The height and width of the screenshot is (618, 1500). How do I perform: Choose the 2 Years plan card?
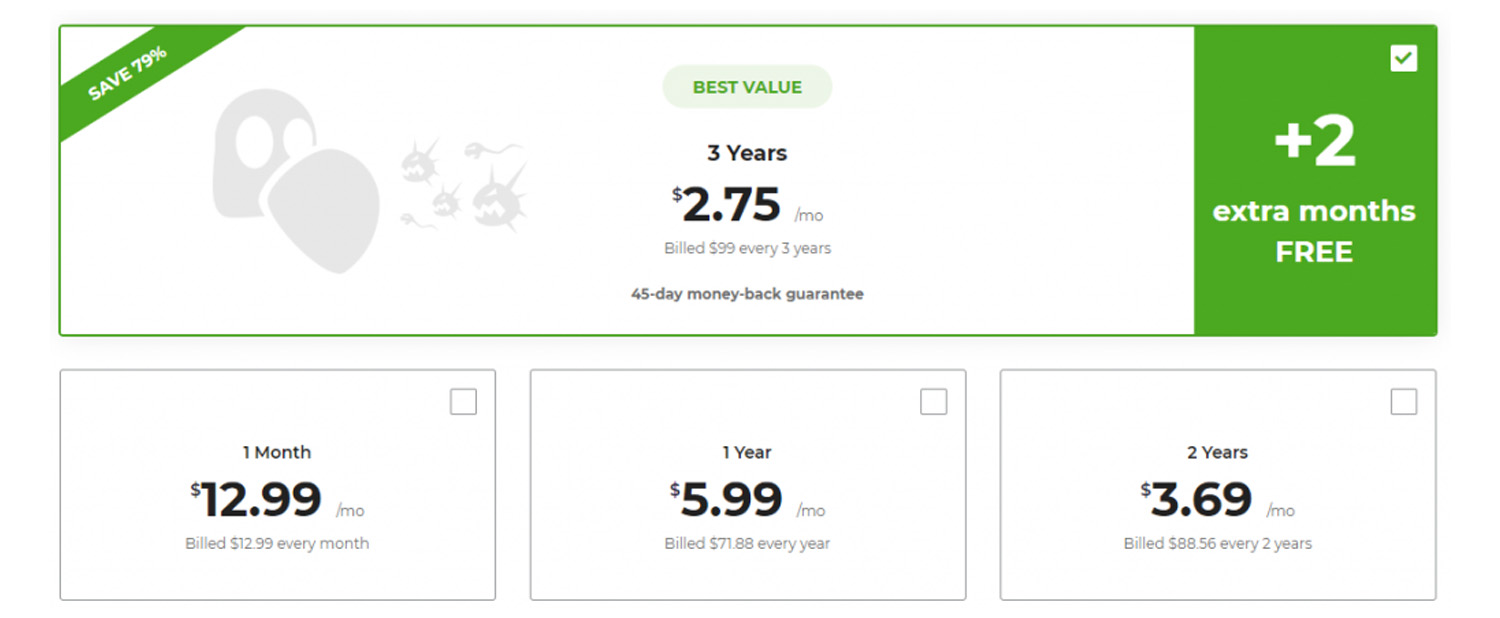(x=1218, y=485)
